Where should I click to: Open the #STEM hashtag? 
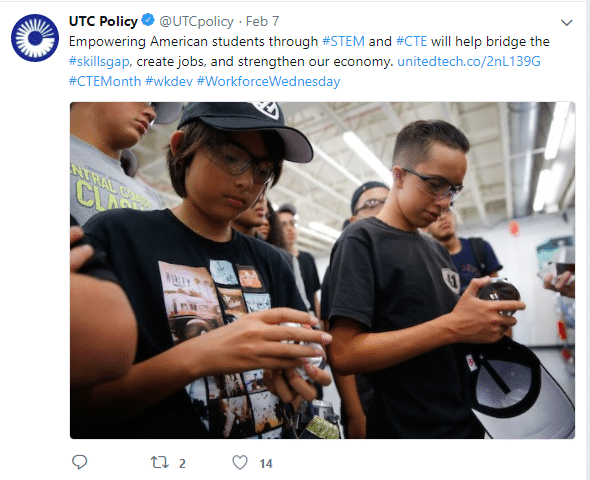(x=344, y=41)
